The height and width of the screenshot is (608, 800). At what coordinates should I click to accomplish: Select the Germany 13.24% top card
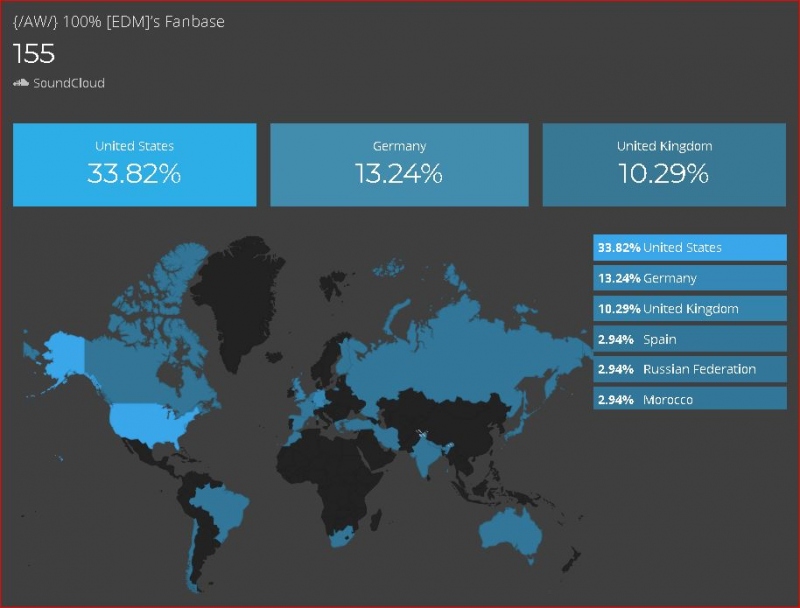click(x=399, y=164)
